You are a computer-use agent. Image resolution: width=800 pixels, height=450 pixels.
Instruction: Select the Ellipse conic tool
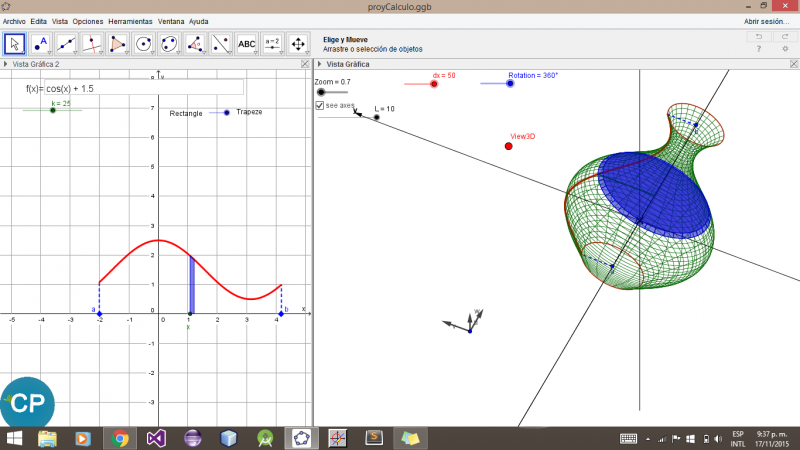point(169,44)
